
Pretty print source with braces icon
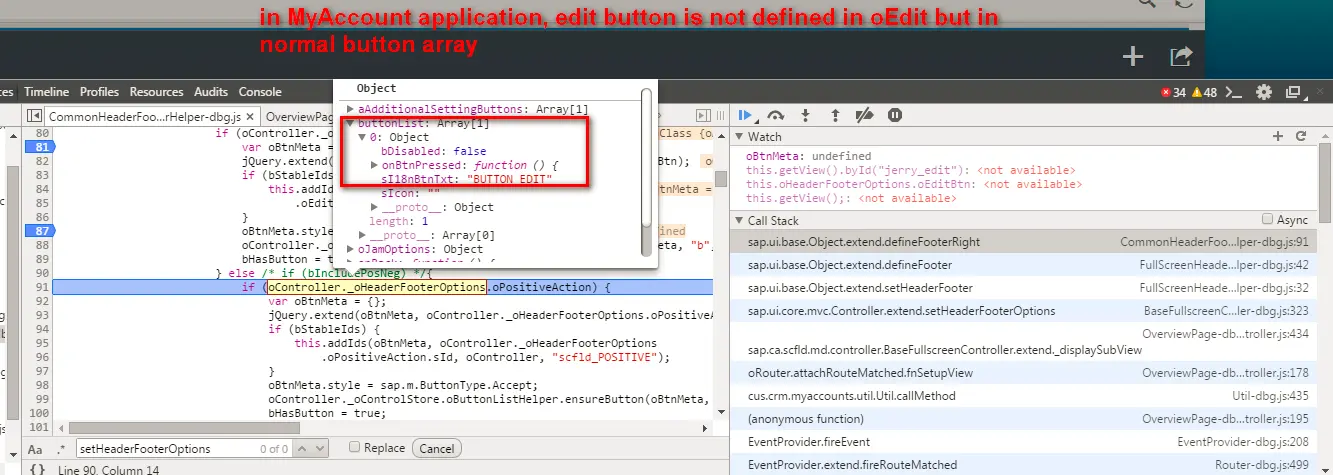[37, 469]
